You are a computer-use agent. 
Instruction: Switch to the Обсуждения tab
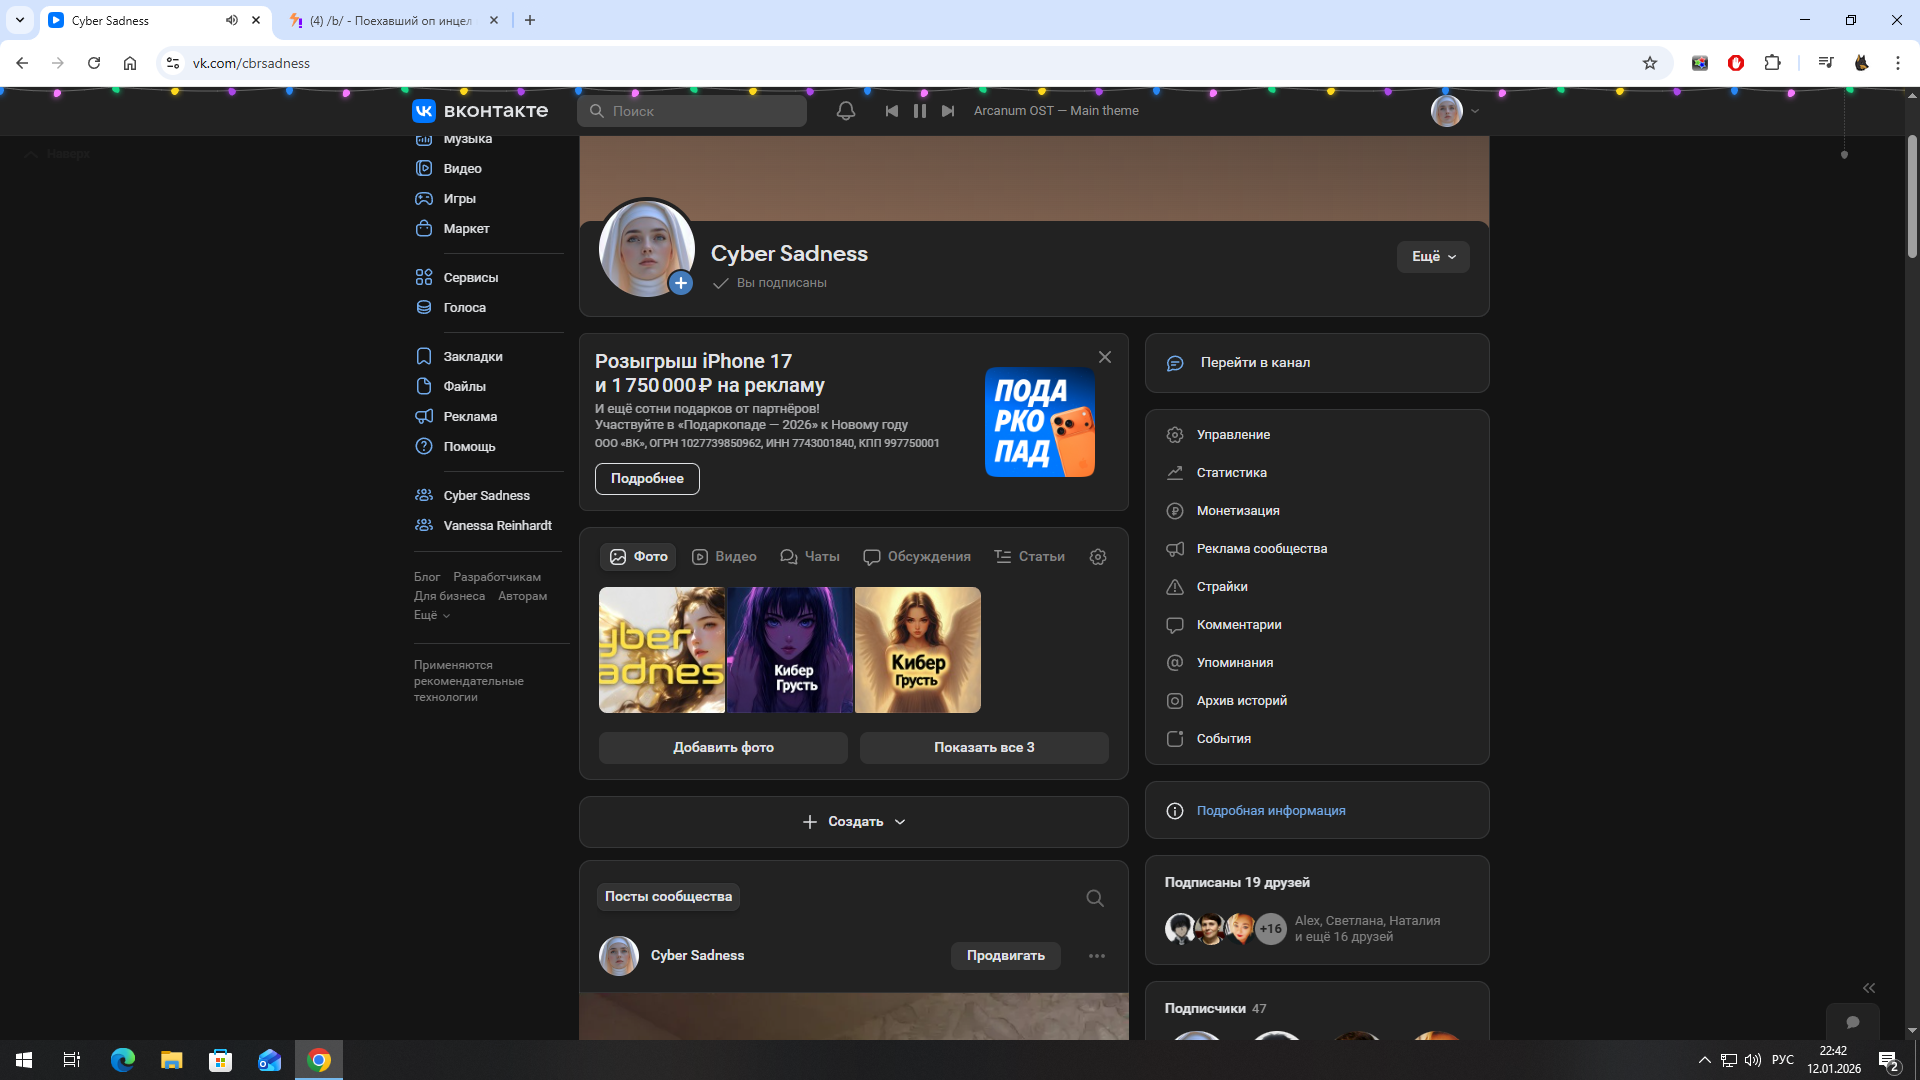917,557
